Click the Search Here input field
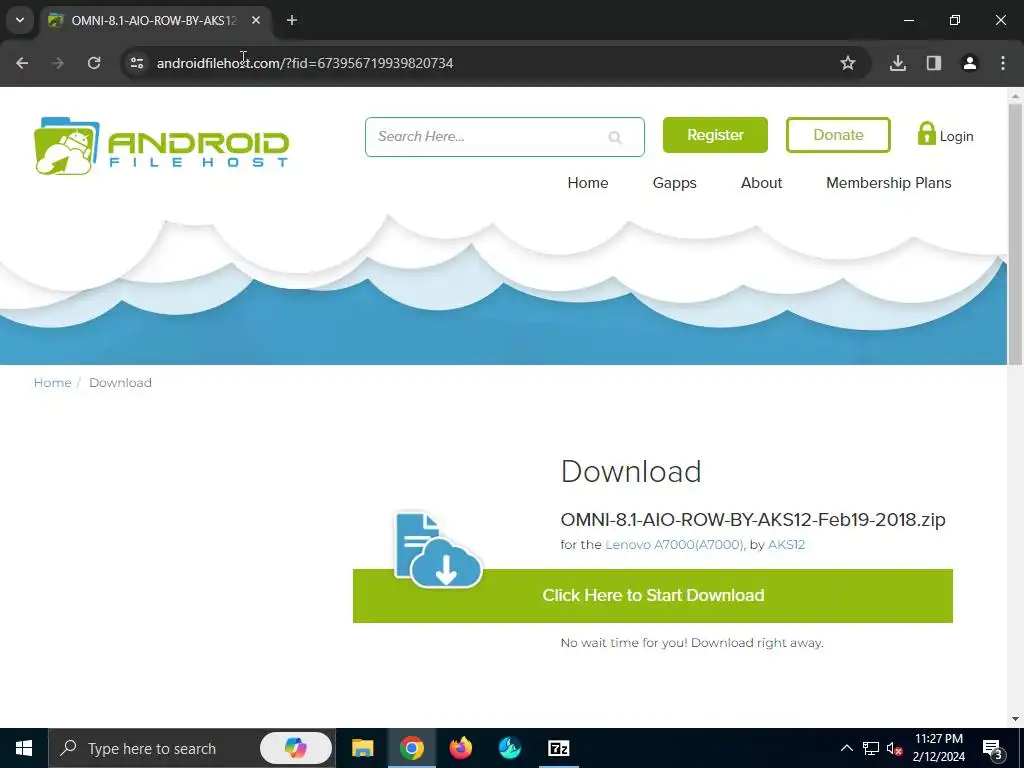This screenshot has height=768, width=1024. (505, 137)
